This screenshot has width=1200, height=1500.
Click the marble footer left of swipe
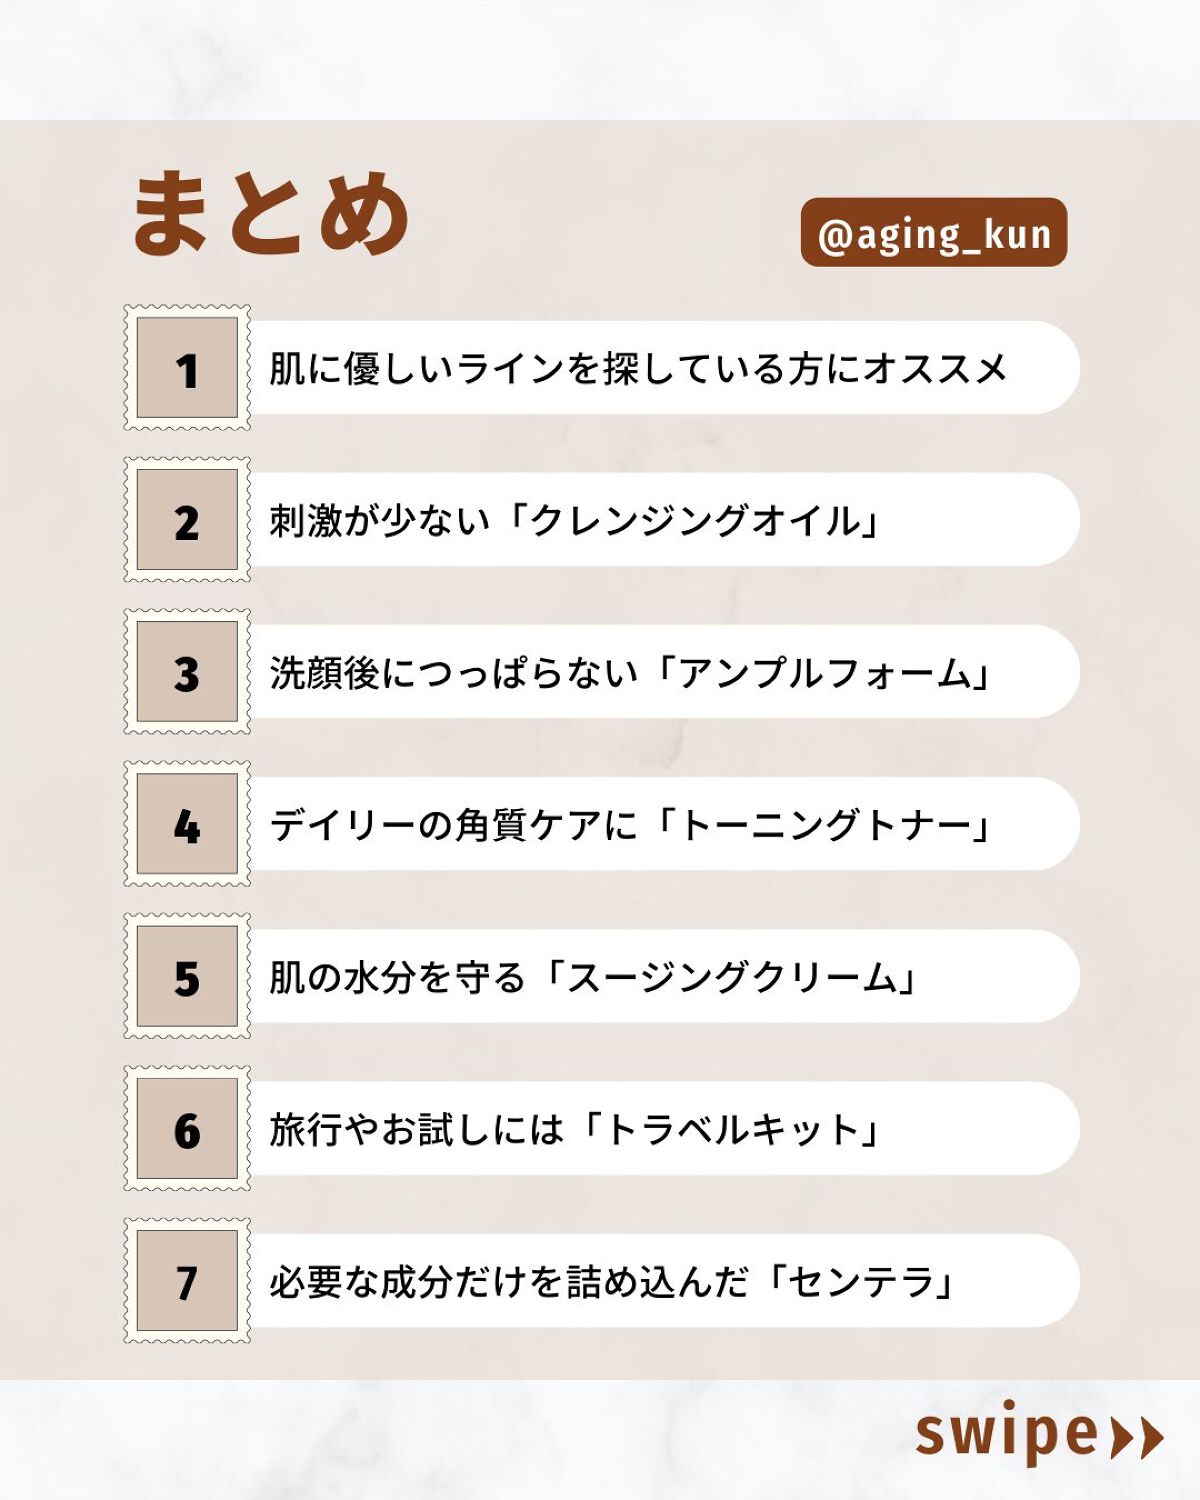coord(450,1440)
